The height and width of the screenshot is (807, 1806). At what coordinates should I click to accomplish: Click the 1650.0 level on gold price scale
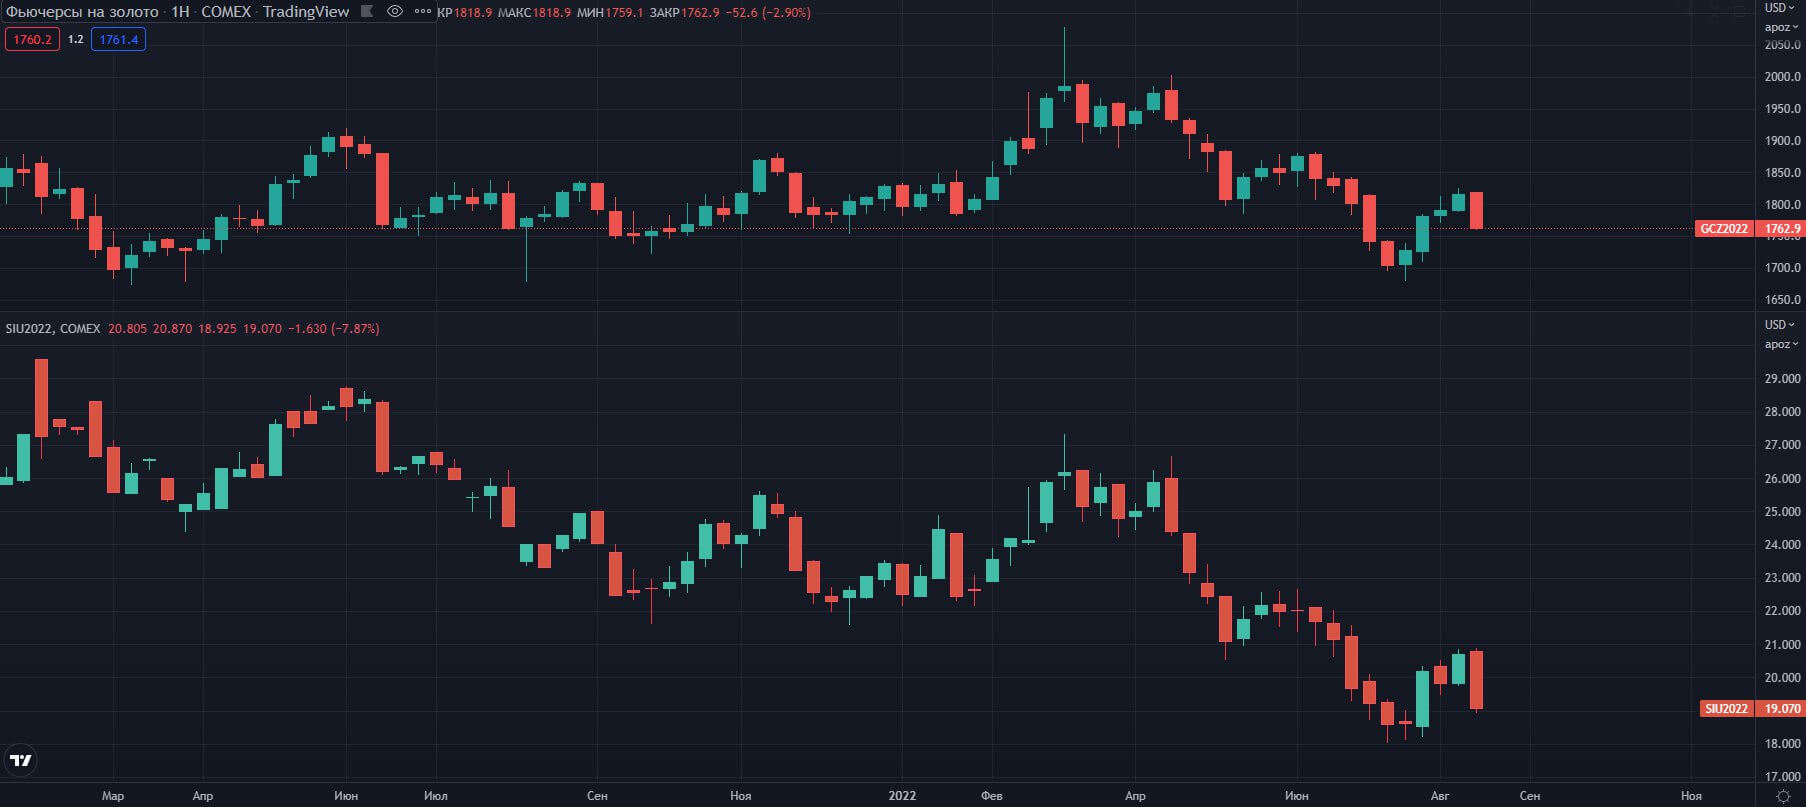pyautogui.click(x=1782, y=300)
